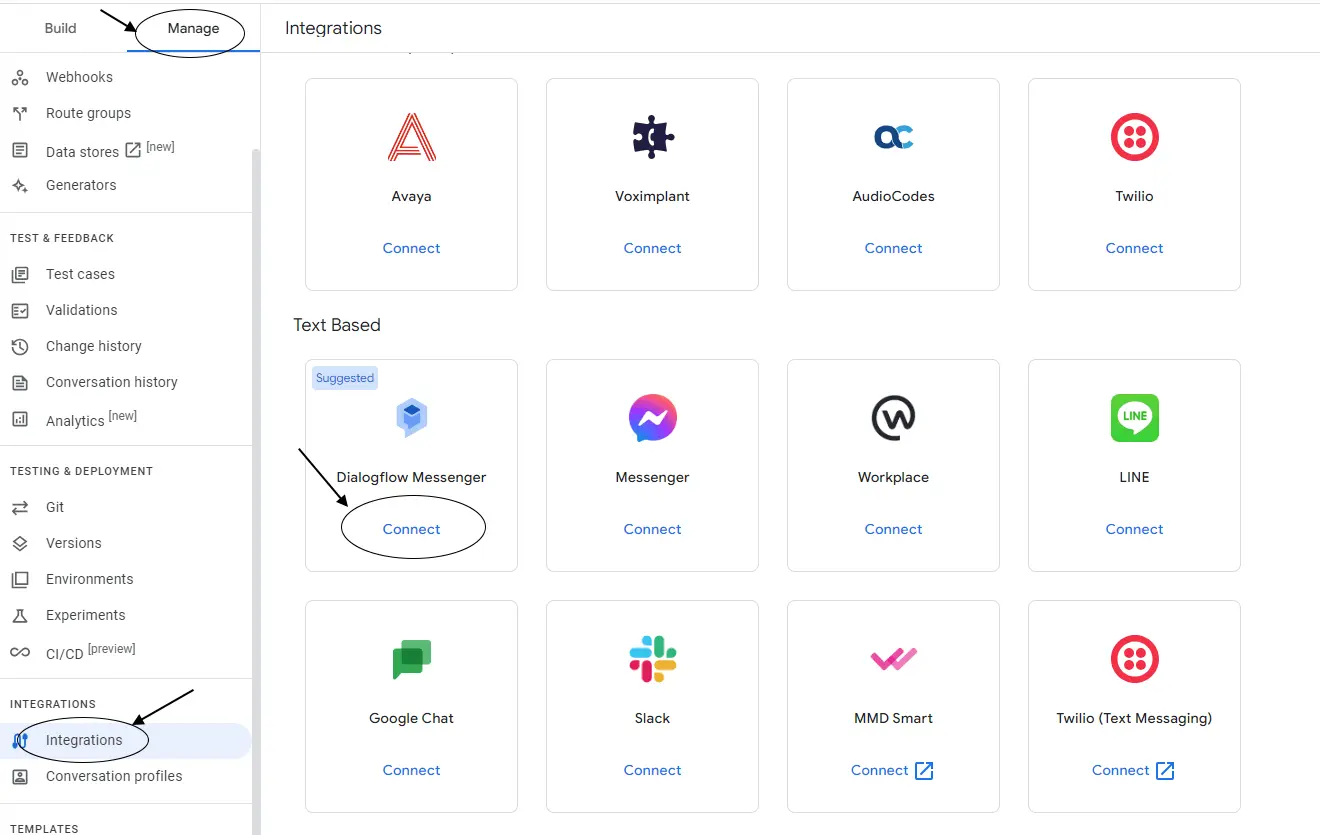Click the MMD Smart logo
Screen dimensions: 1320x835
pyautogui.click(x=893, y=659)
